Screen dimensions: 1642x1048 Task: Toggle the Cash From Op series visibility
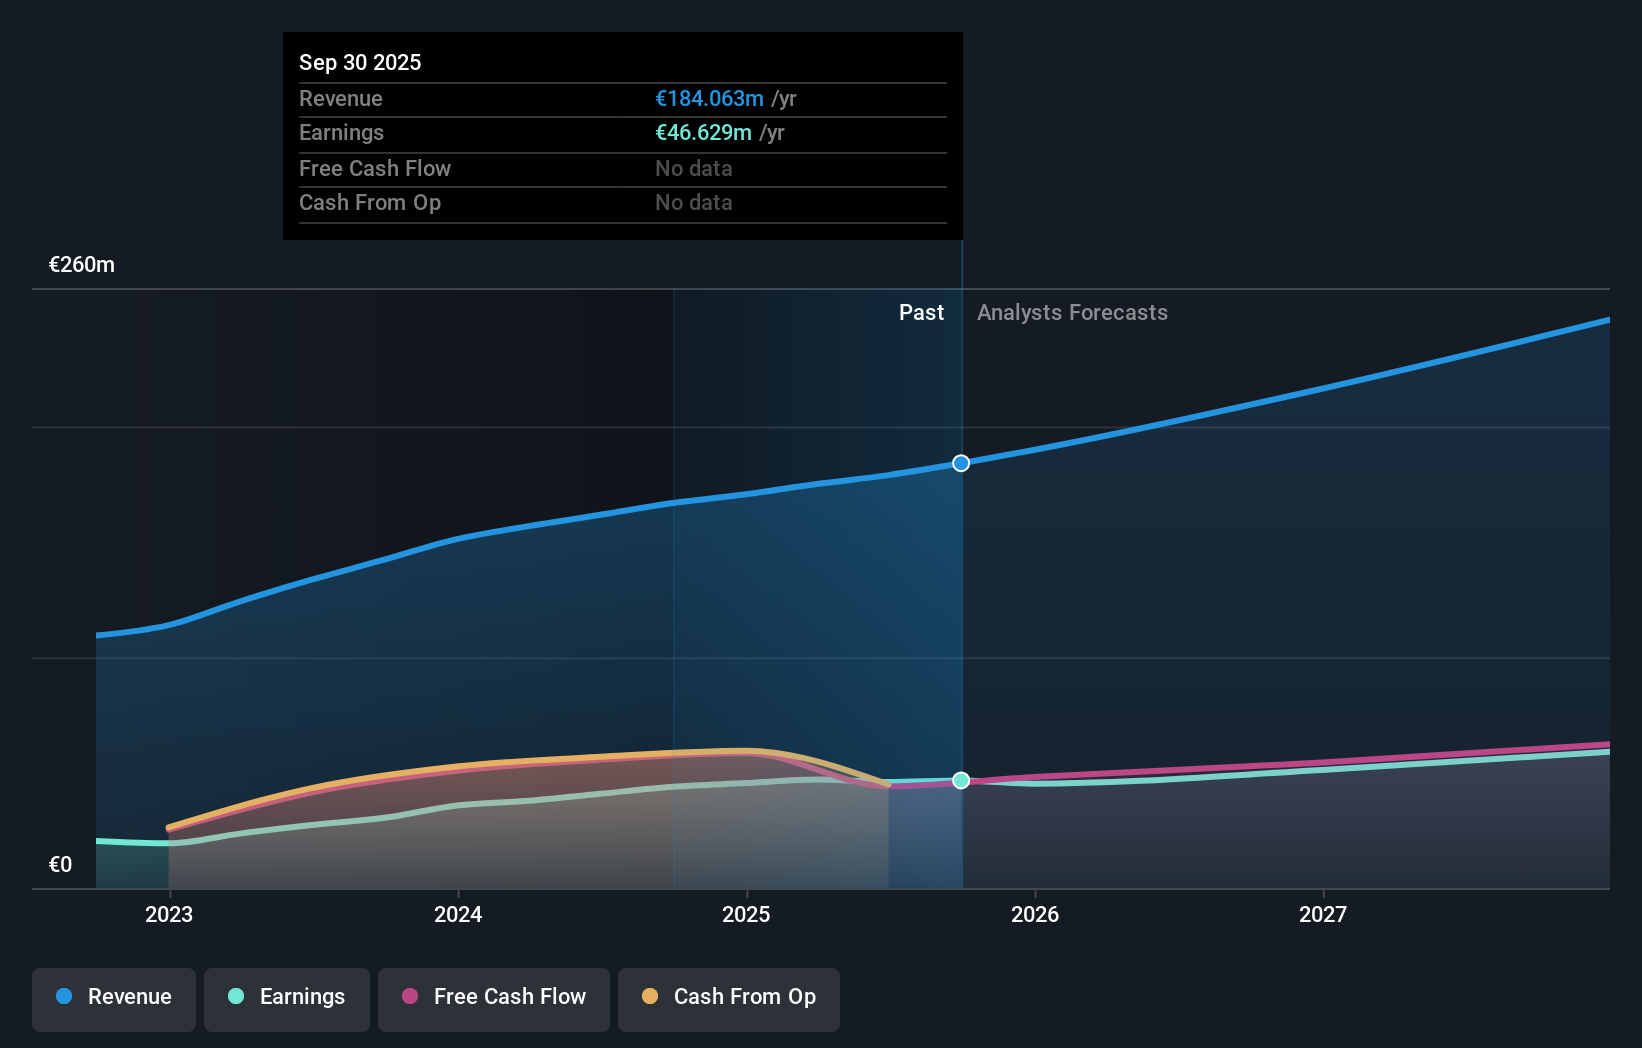pyautogui.click(x=728, y=997)
